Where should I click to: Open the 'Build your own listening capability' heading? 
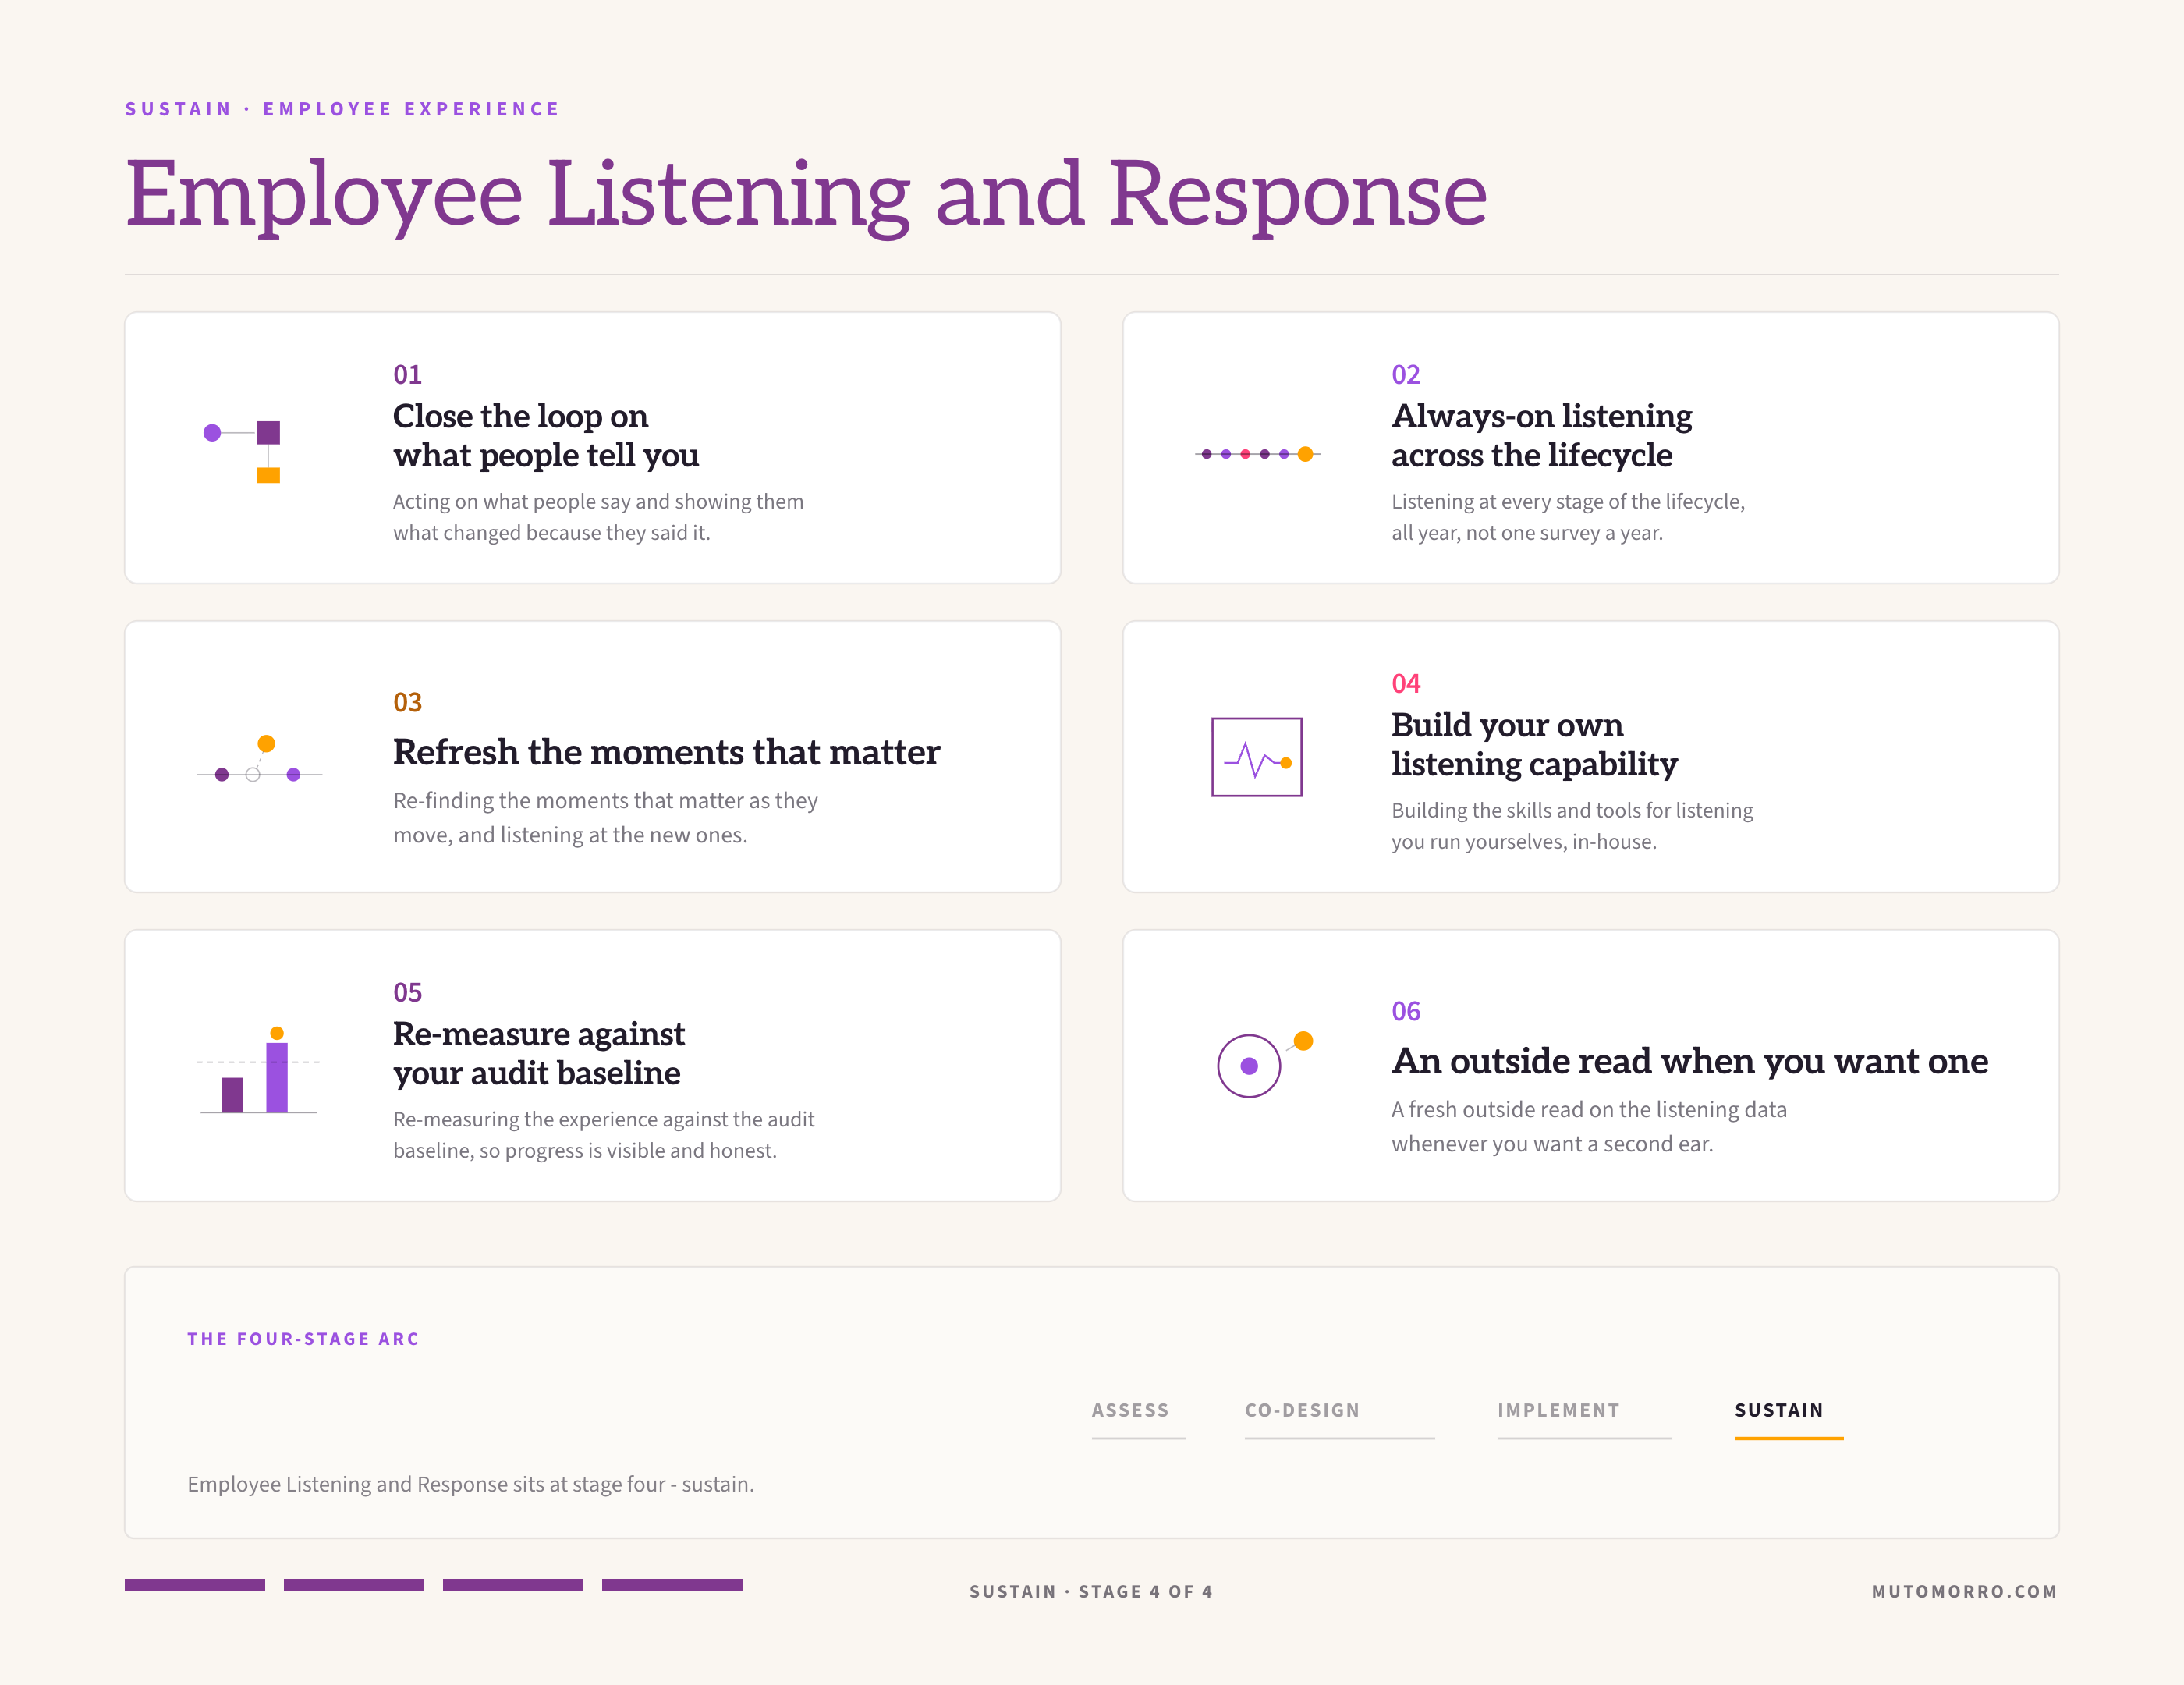[1534, 744]
